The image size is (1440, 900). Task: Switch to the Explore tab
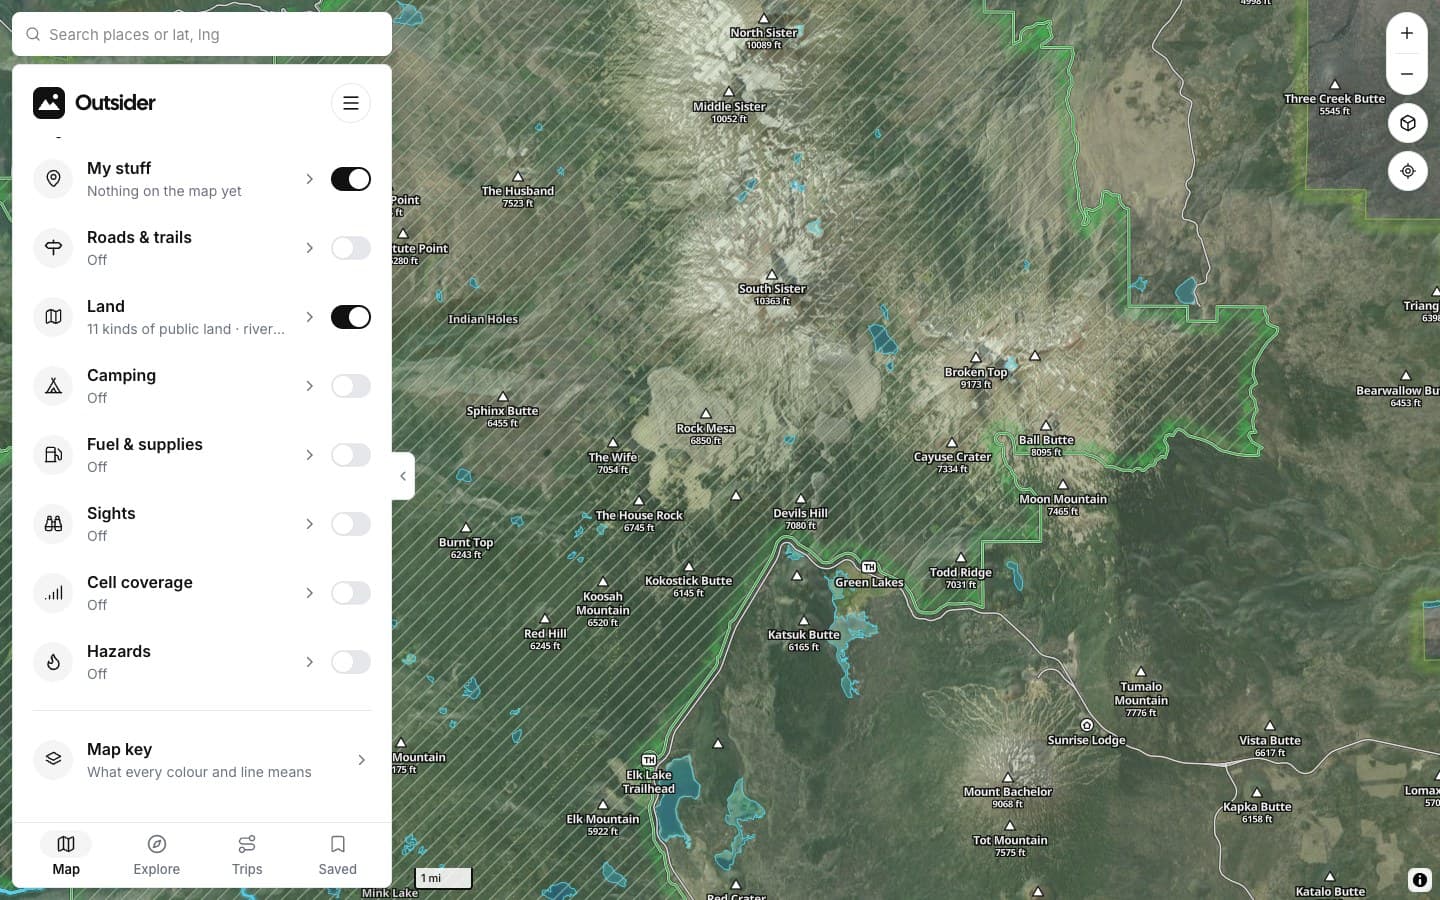click(157, 855)
